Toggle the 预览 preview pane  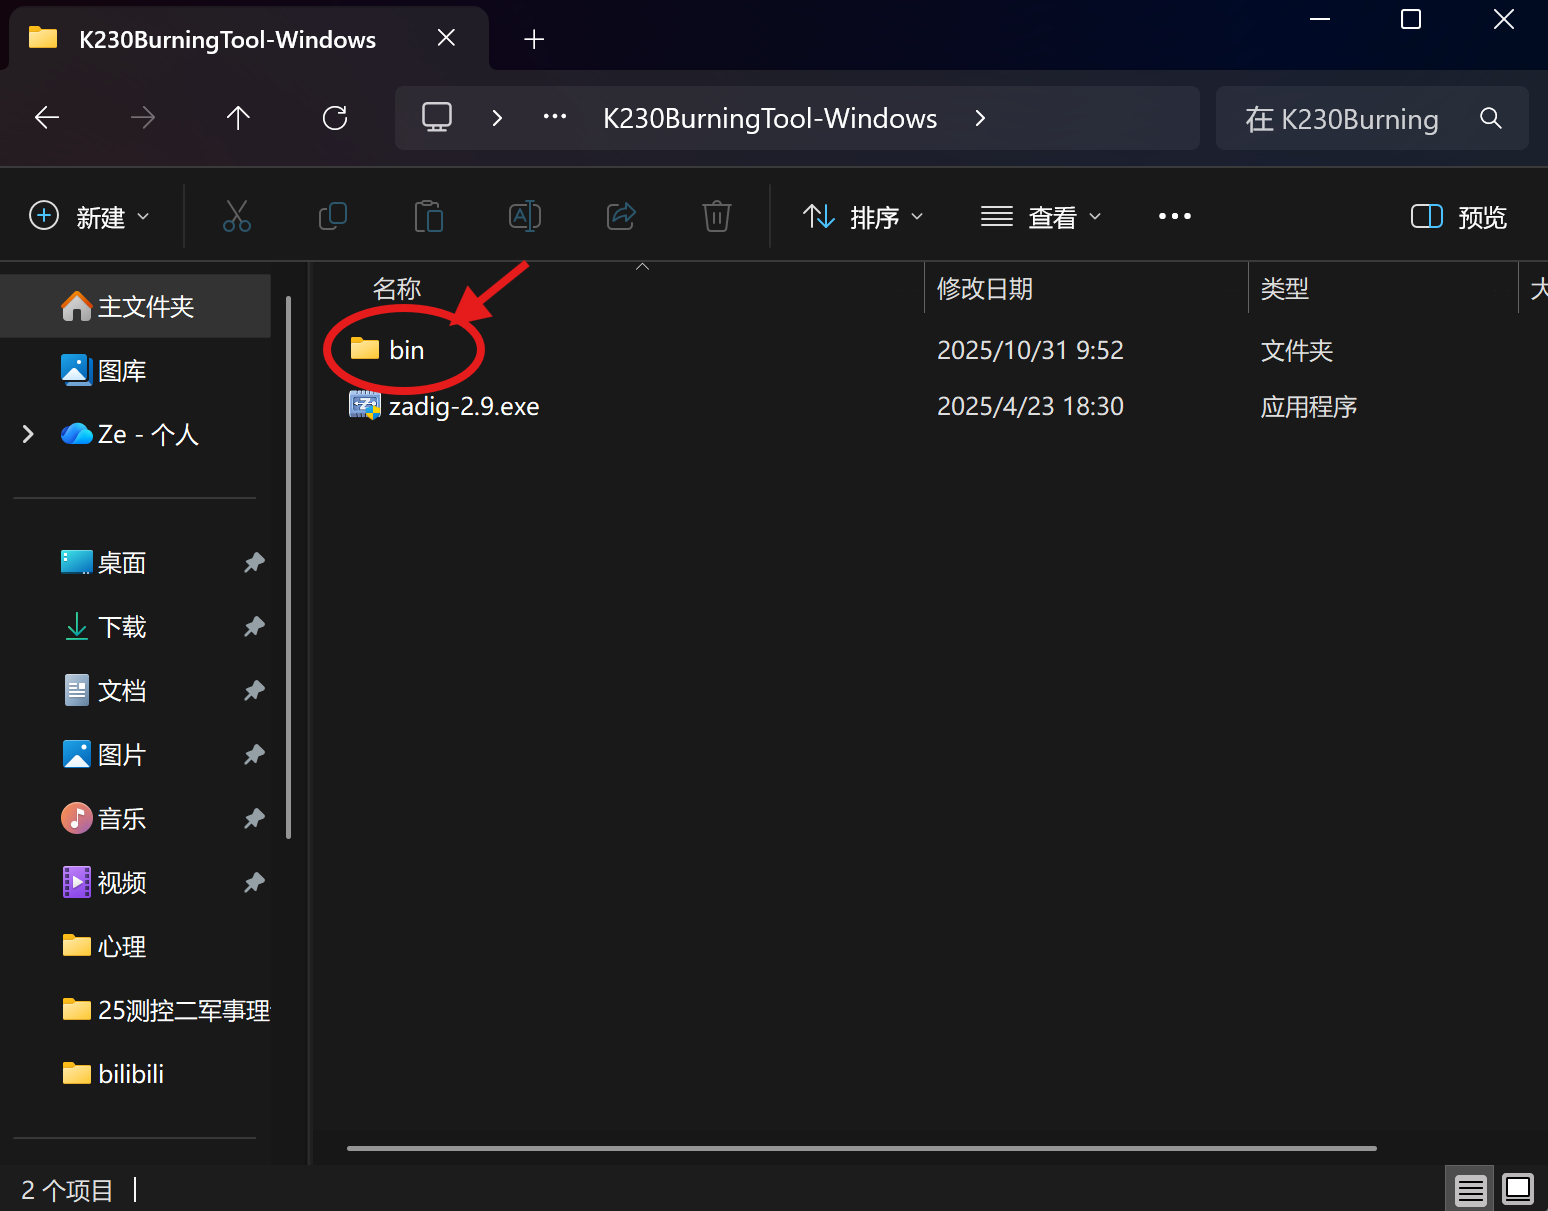click(1458, 217)
